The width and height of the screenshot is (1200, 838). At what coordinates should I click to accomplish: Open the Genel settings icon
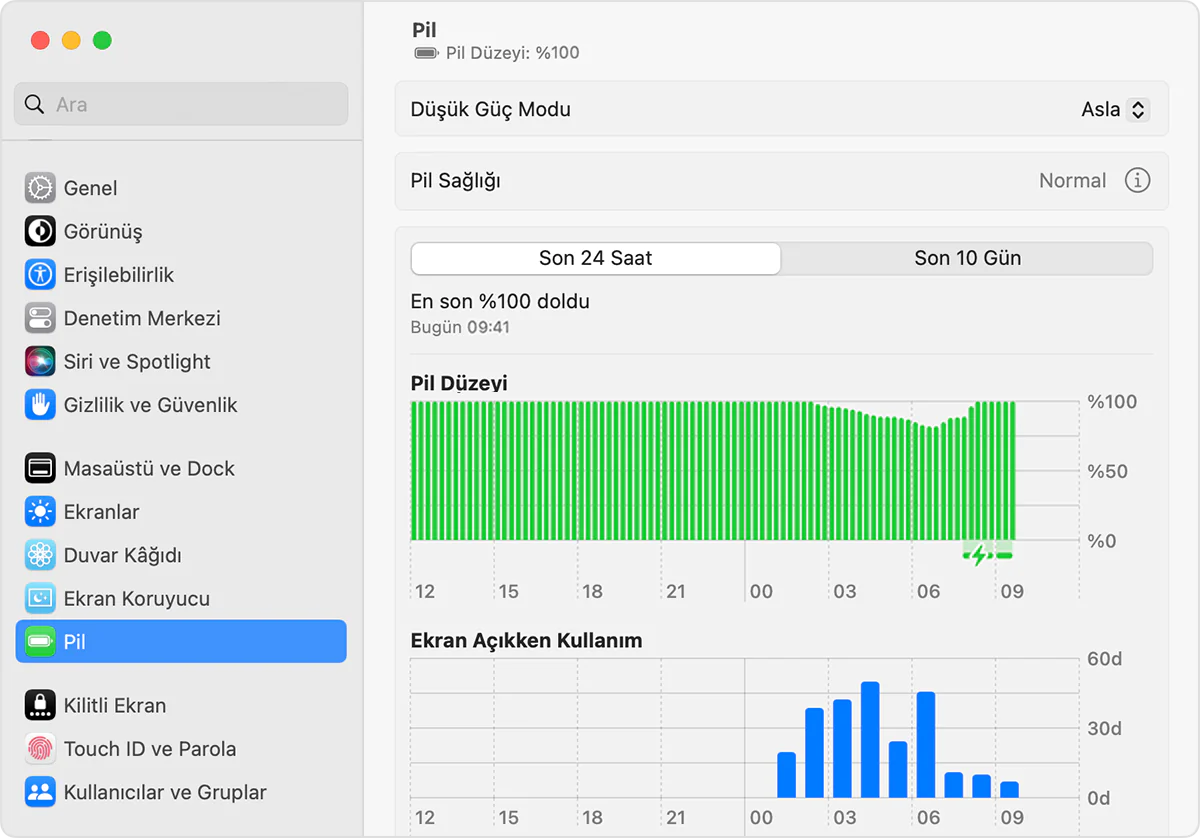[x=38, y=188]
